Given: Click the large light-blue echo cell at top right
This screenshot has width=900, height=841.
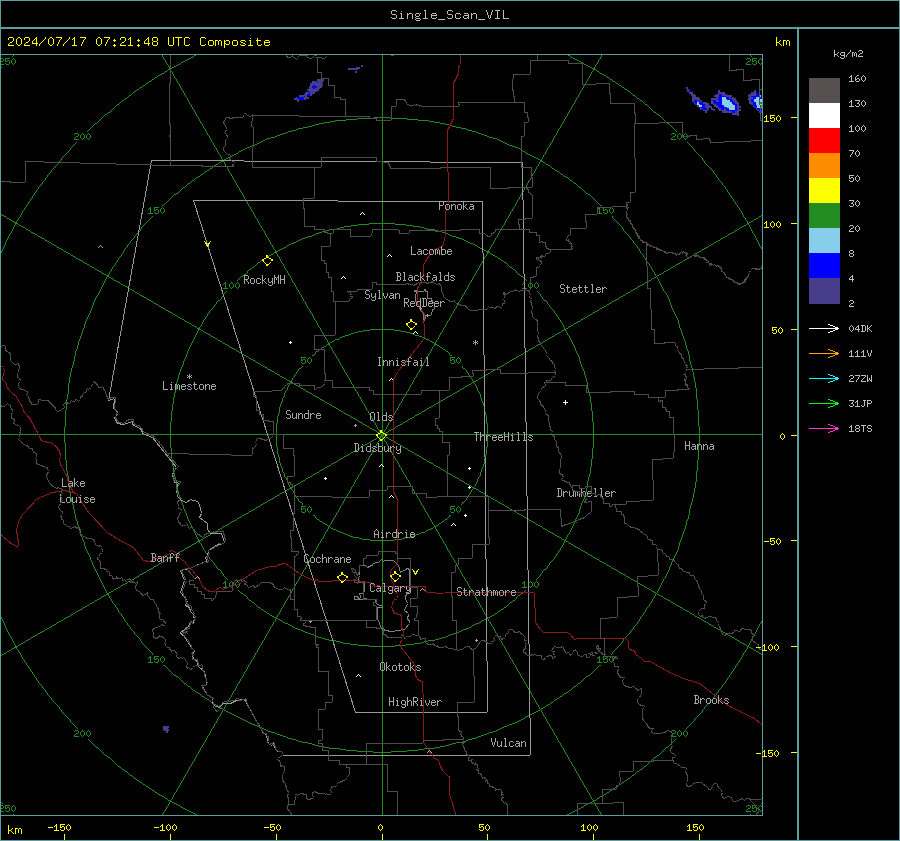Looking at the screenshot, I should click(x=726, y=103).
